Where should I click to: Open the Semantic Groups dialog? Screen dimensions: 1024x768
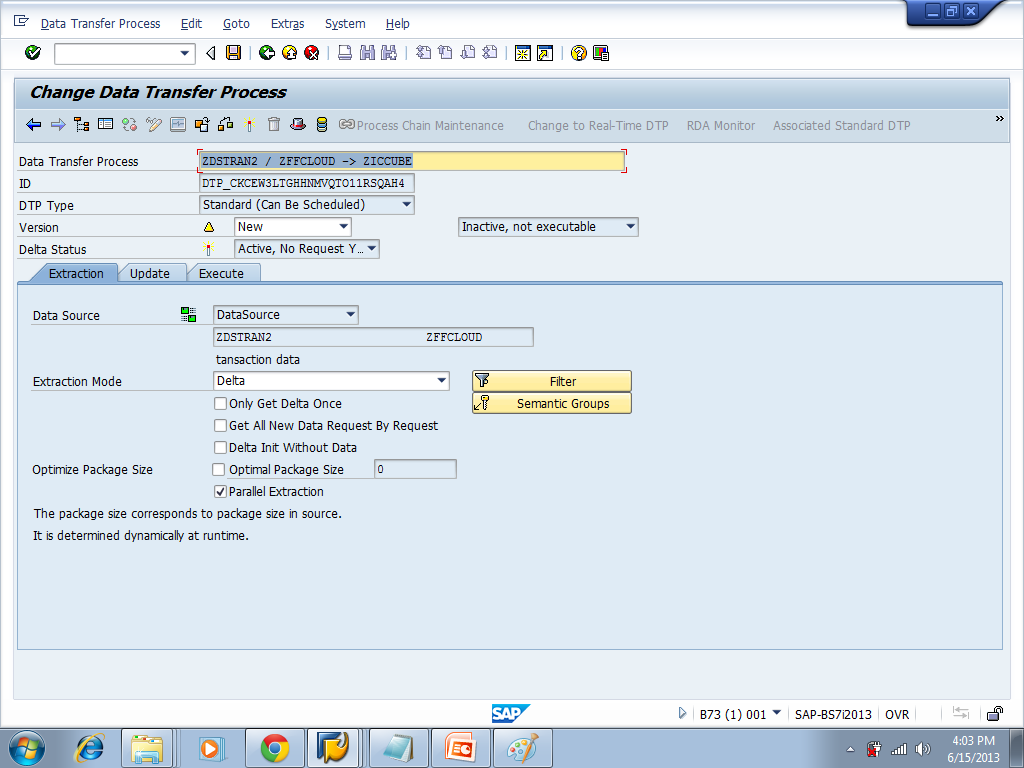[551, 403]
